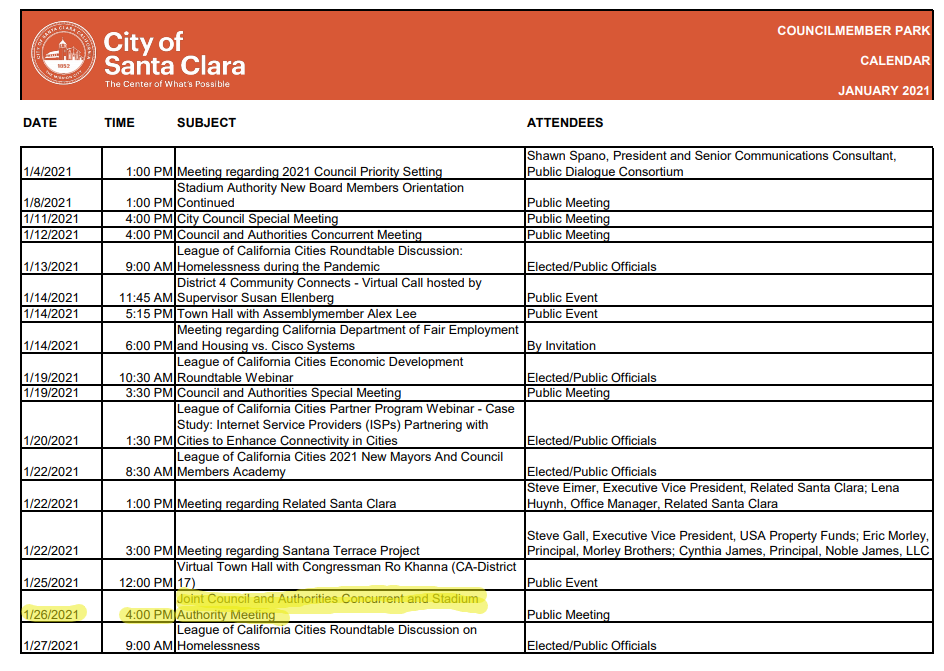Screen dimensions: 944x671
Task: Click the SUBJECT column header
Action: coord(206,123)
